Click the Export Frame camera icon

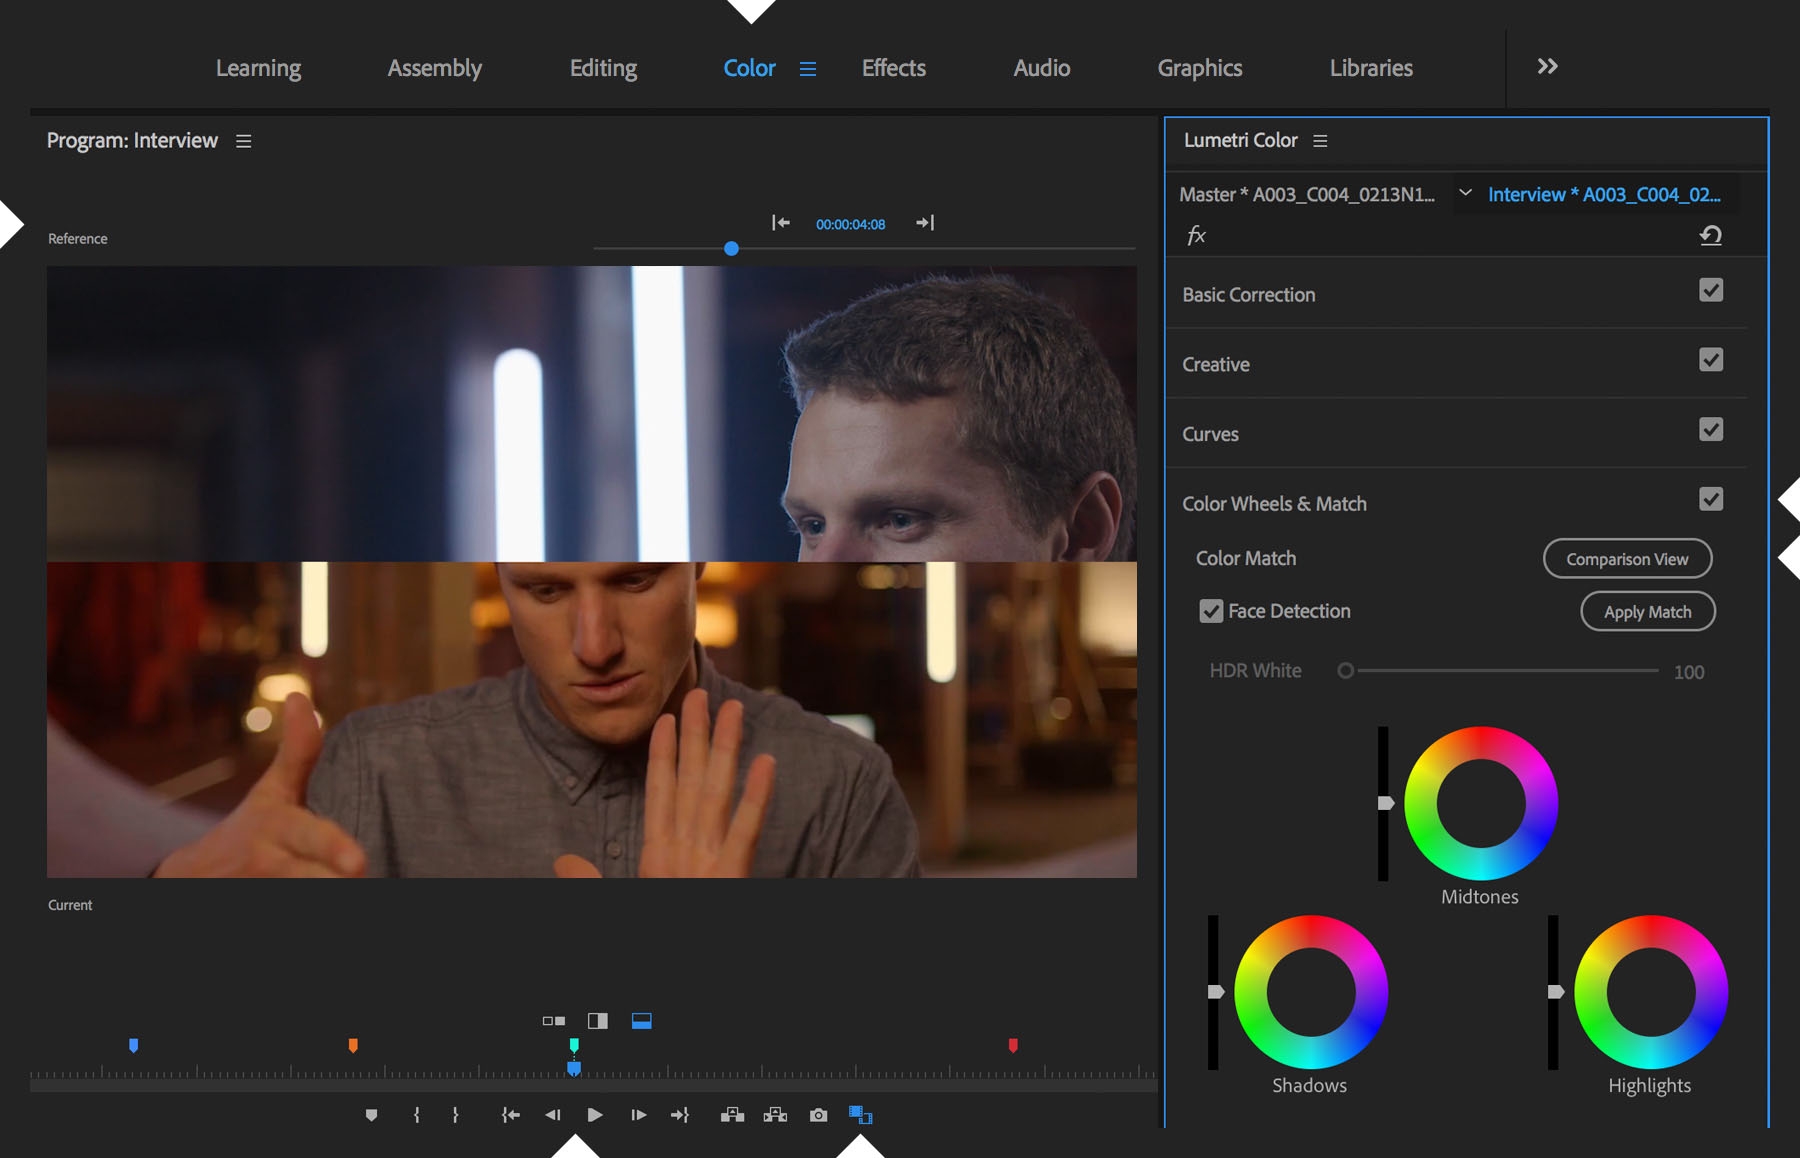[818, 1115]
